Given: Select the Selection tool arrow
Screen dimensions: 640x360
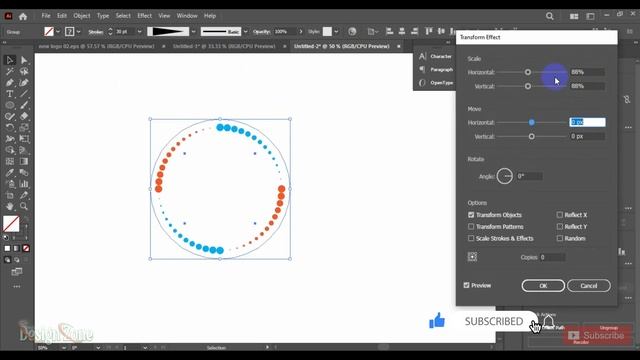Looking at the screenshot, I should coord(10,60).
